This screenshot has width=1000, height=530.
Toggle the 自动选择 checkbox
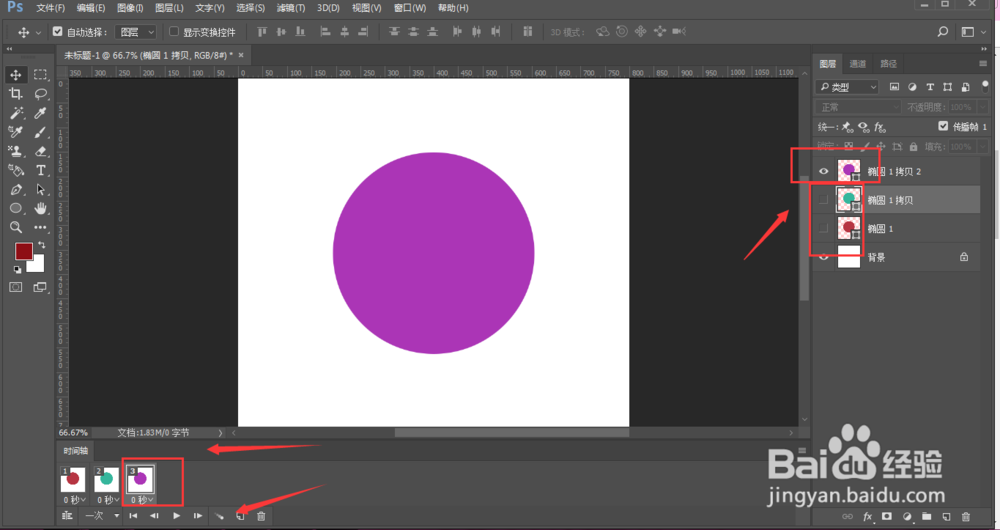pyautogui.click(x=57, y=31)
